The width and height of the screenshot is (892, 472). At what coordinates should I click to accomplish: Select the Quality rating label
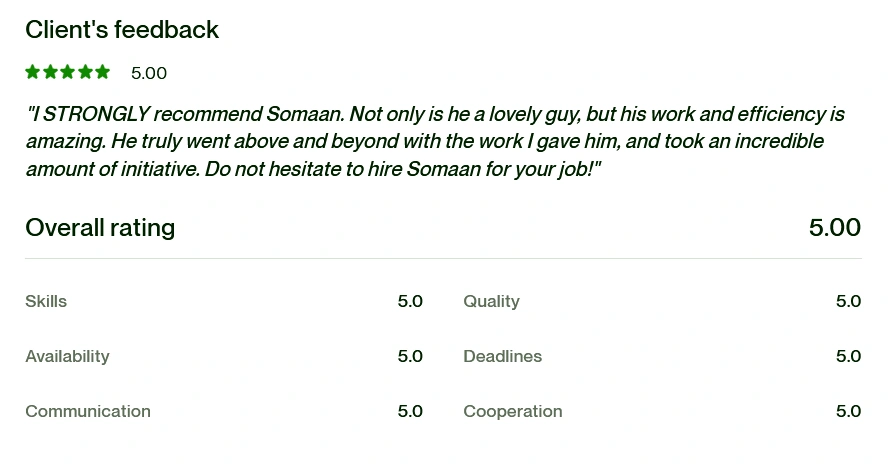click(491, 301)
